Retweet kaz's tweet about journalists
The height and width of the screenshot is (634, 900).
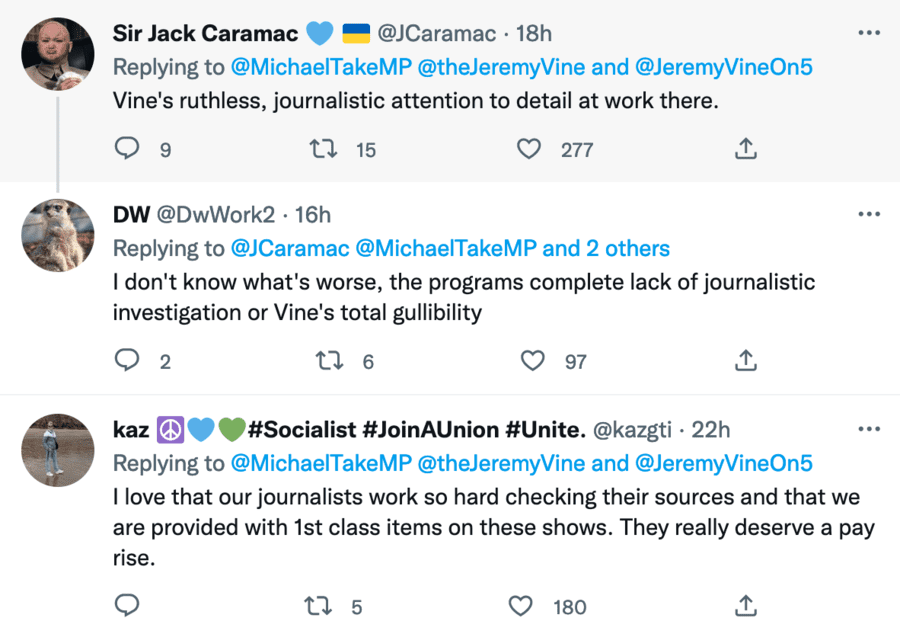tap(317, 606)
